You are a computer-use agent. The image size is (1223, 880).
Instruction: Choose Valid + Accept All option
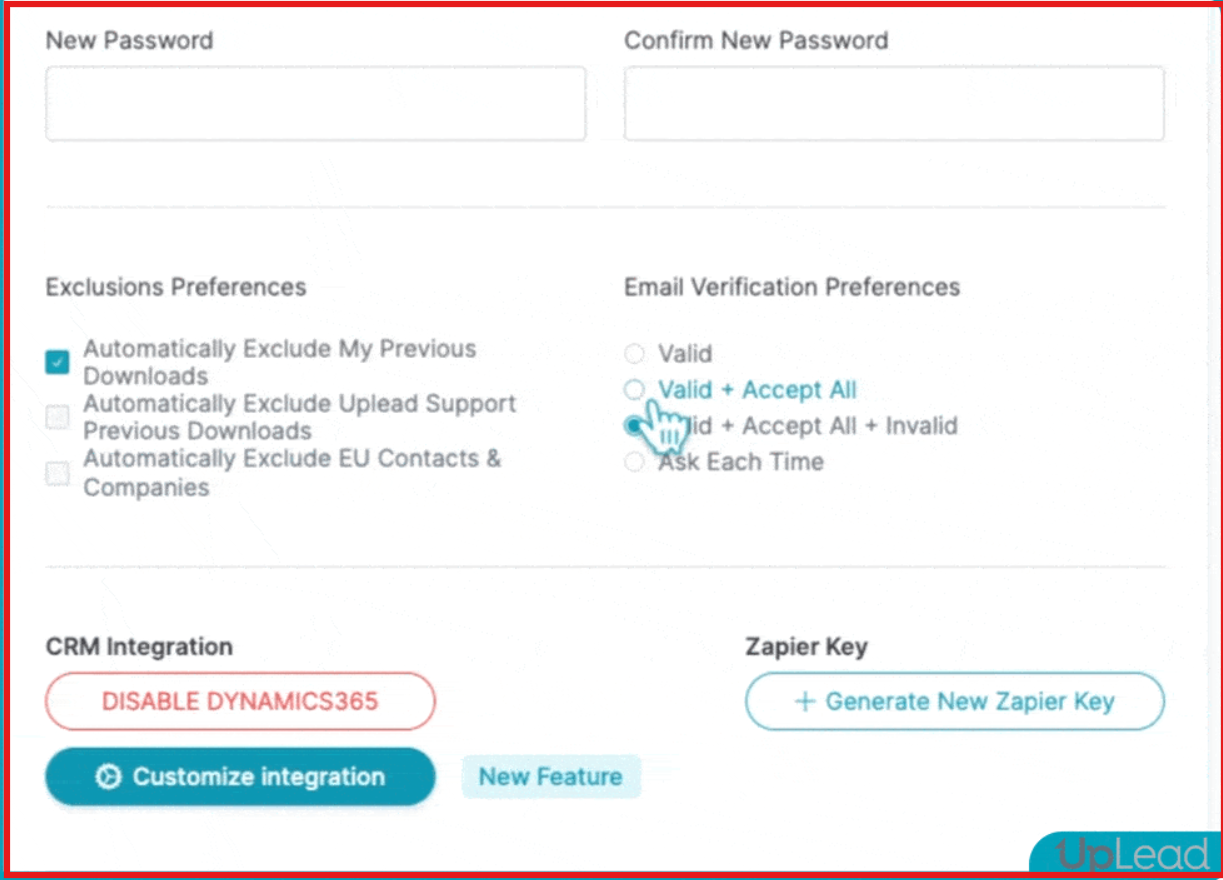pyautogui.click(x=634, y=389)
